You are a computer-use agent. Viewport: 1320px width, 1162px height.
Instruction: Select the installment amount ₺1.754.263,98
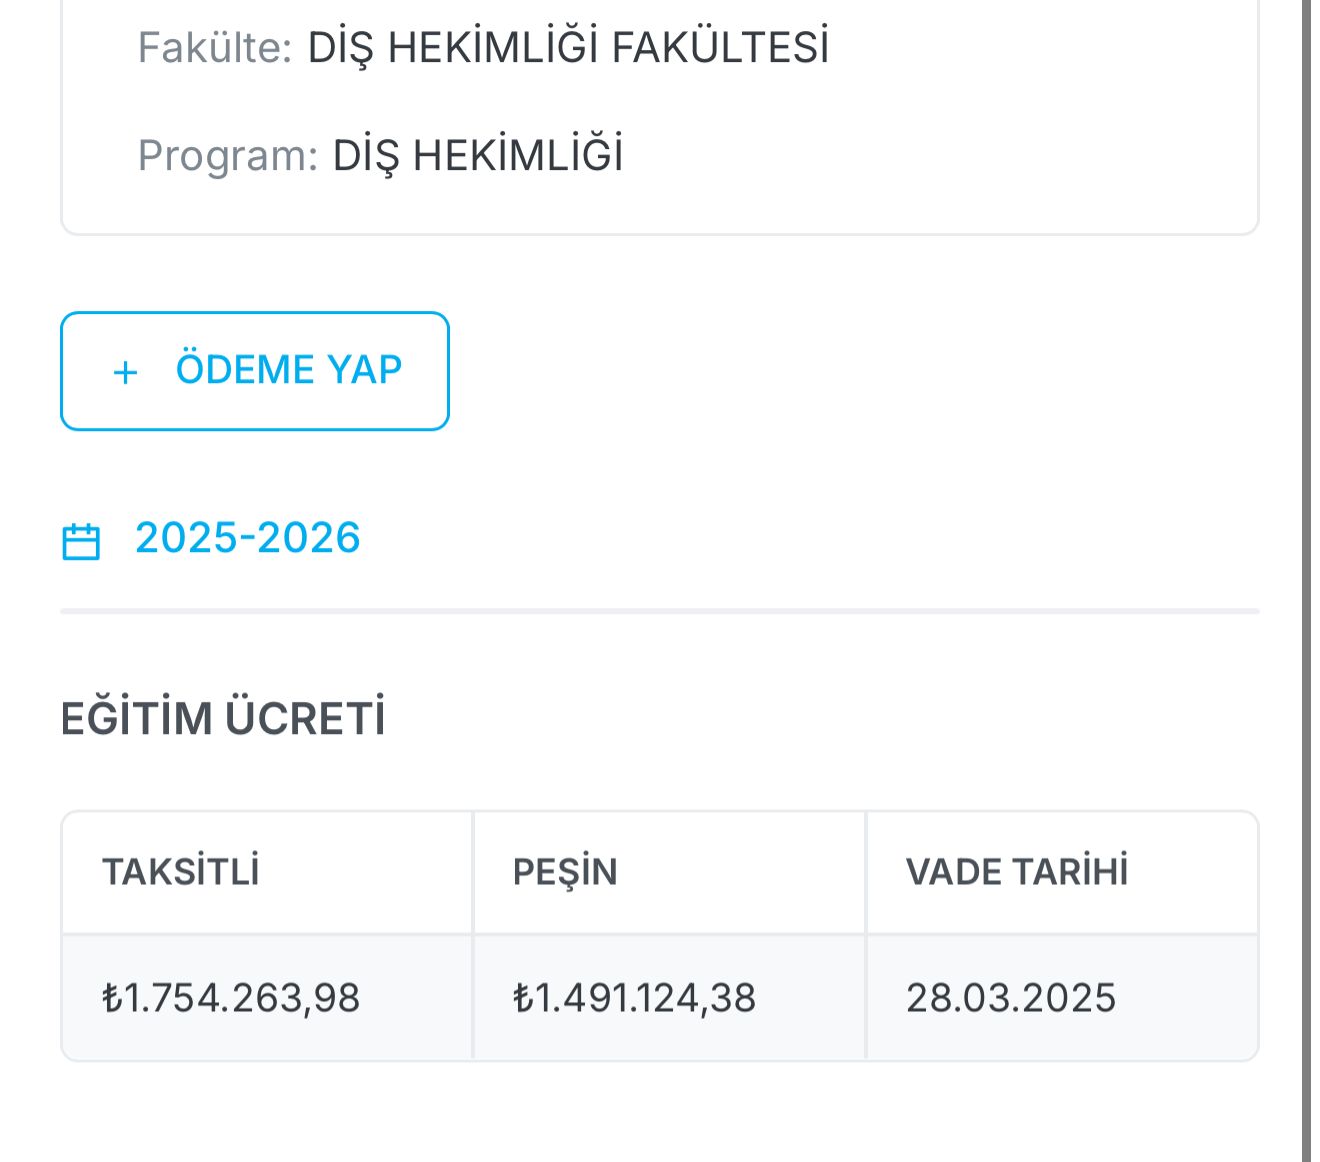pos(231,998)
